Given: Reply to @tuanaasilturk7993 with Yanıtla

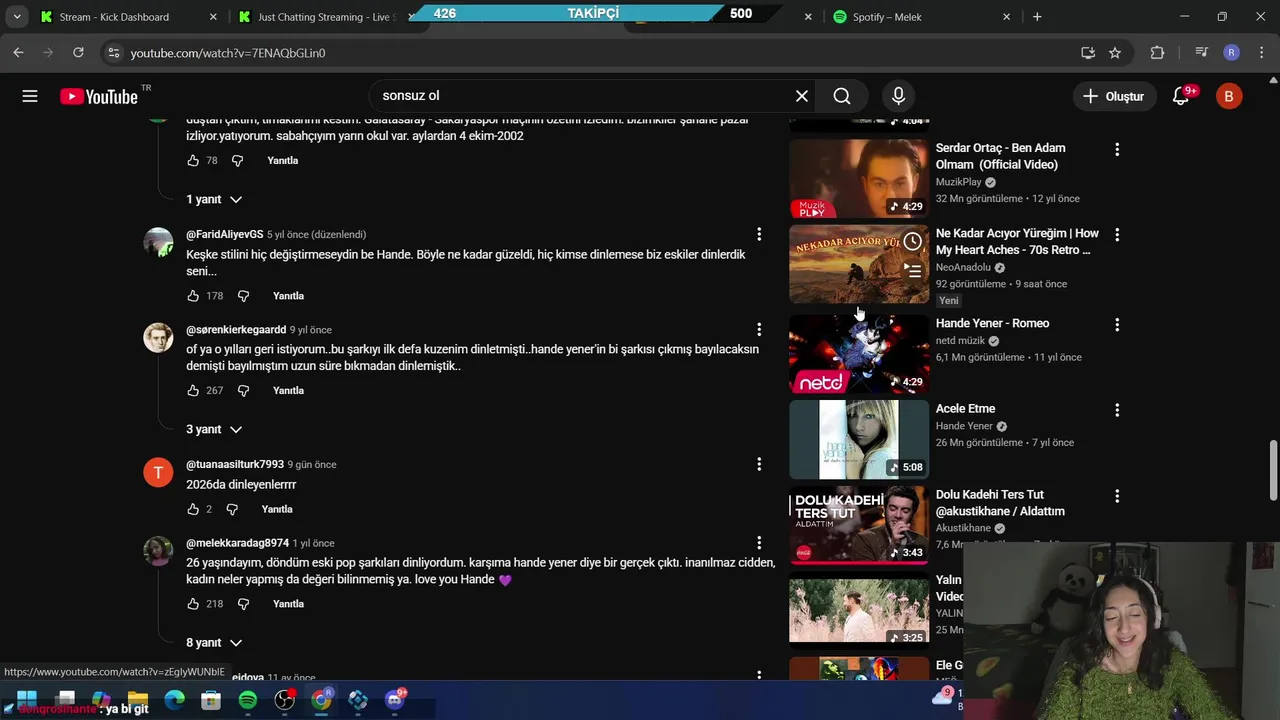Looking at the screenshot, I should tap(277, 510).
